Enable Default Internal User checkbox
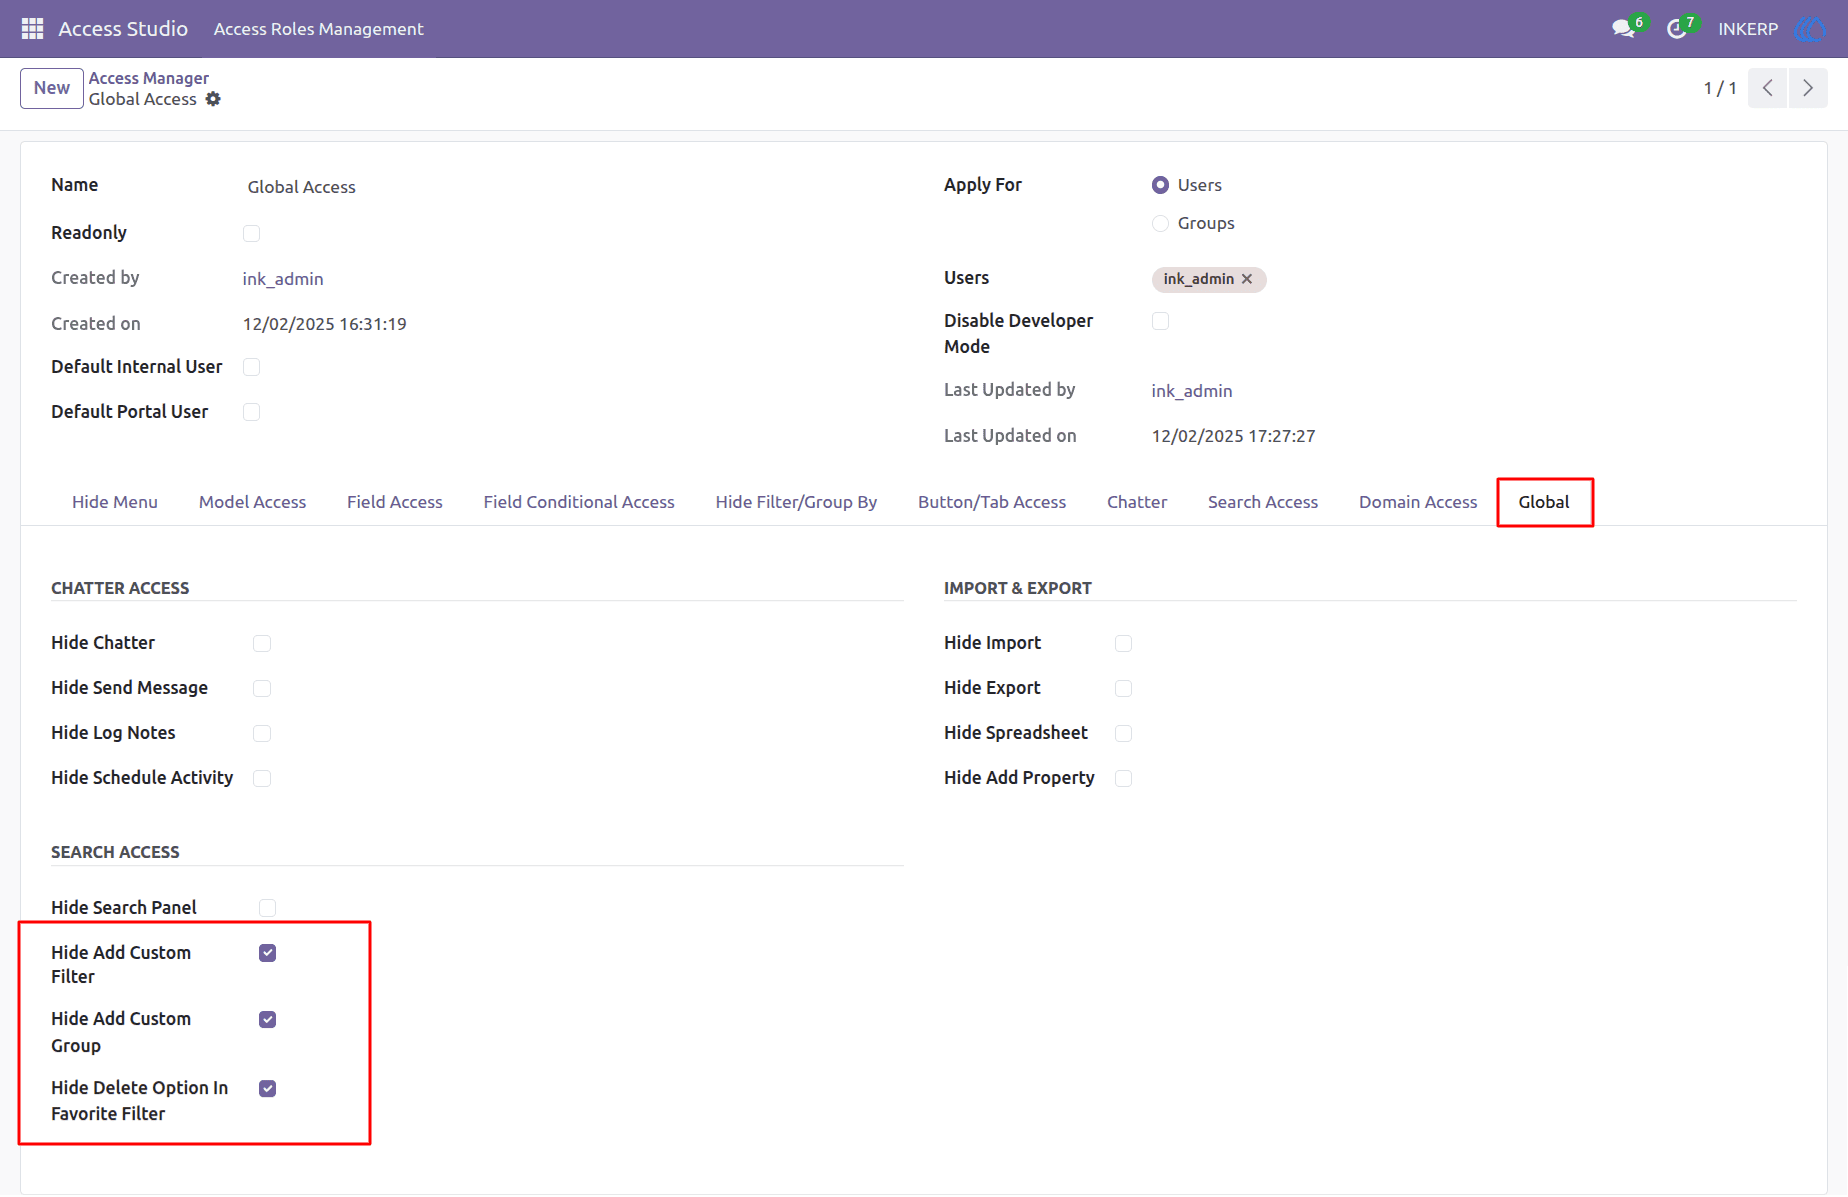 tap(251, 367)
